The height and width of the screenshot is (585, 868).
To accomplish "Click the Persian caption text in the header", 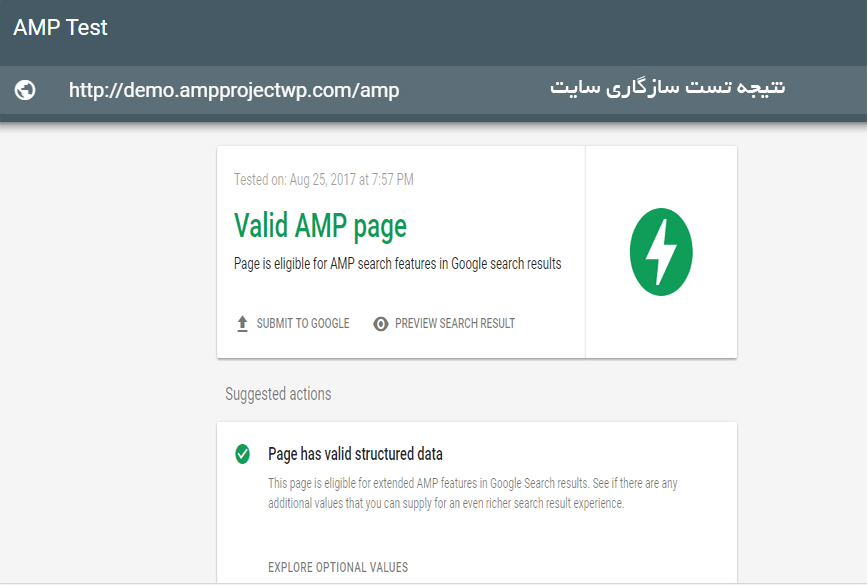I will tap(667, 87).
